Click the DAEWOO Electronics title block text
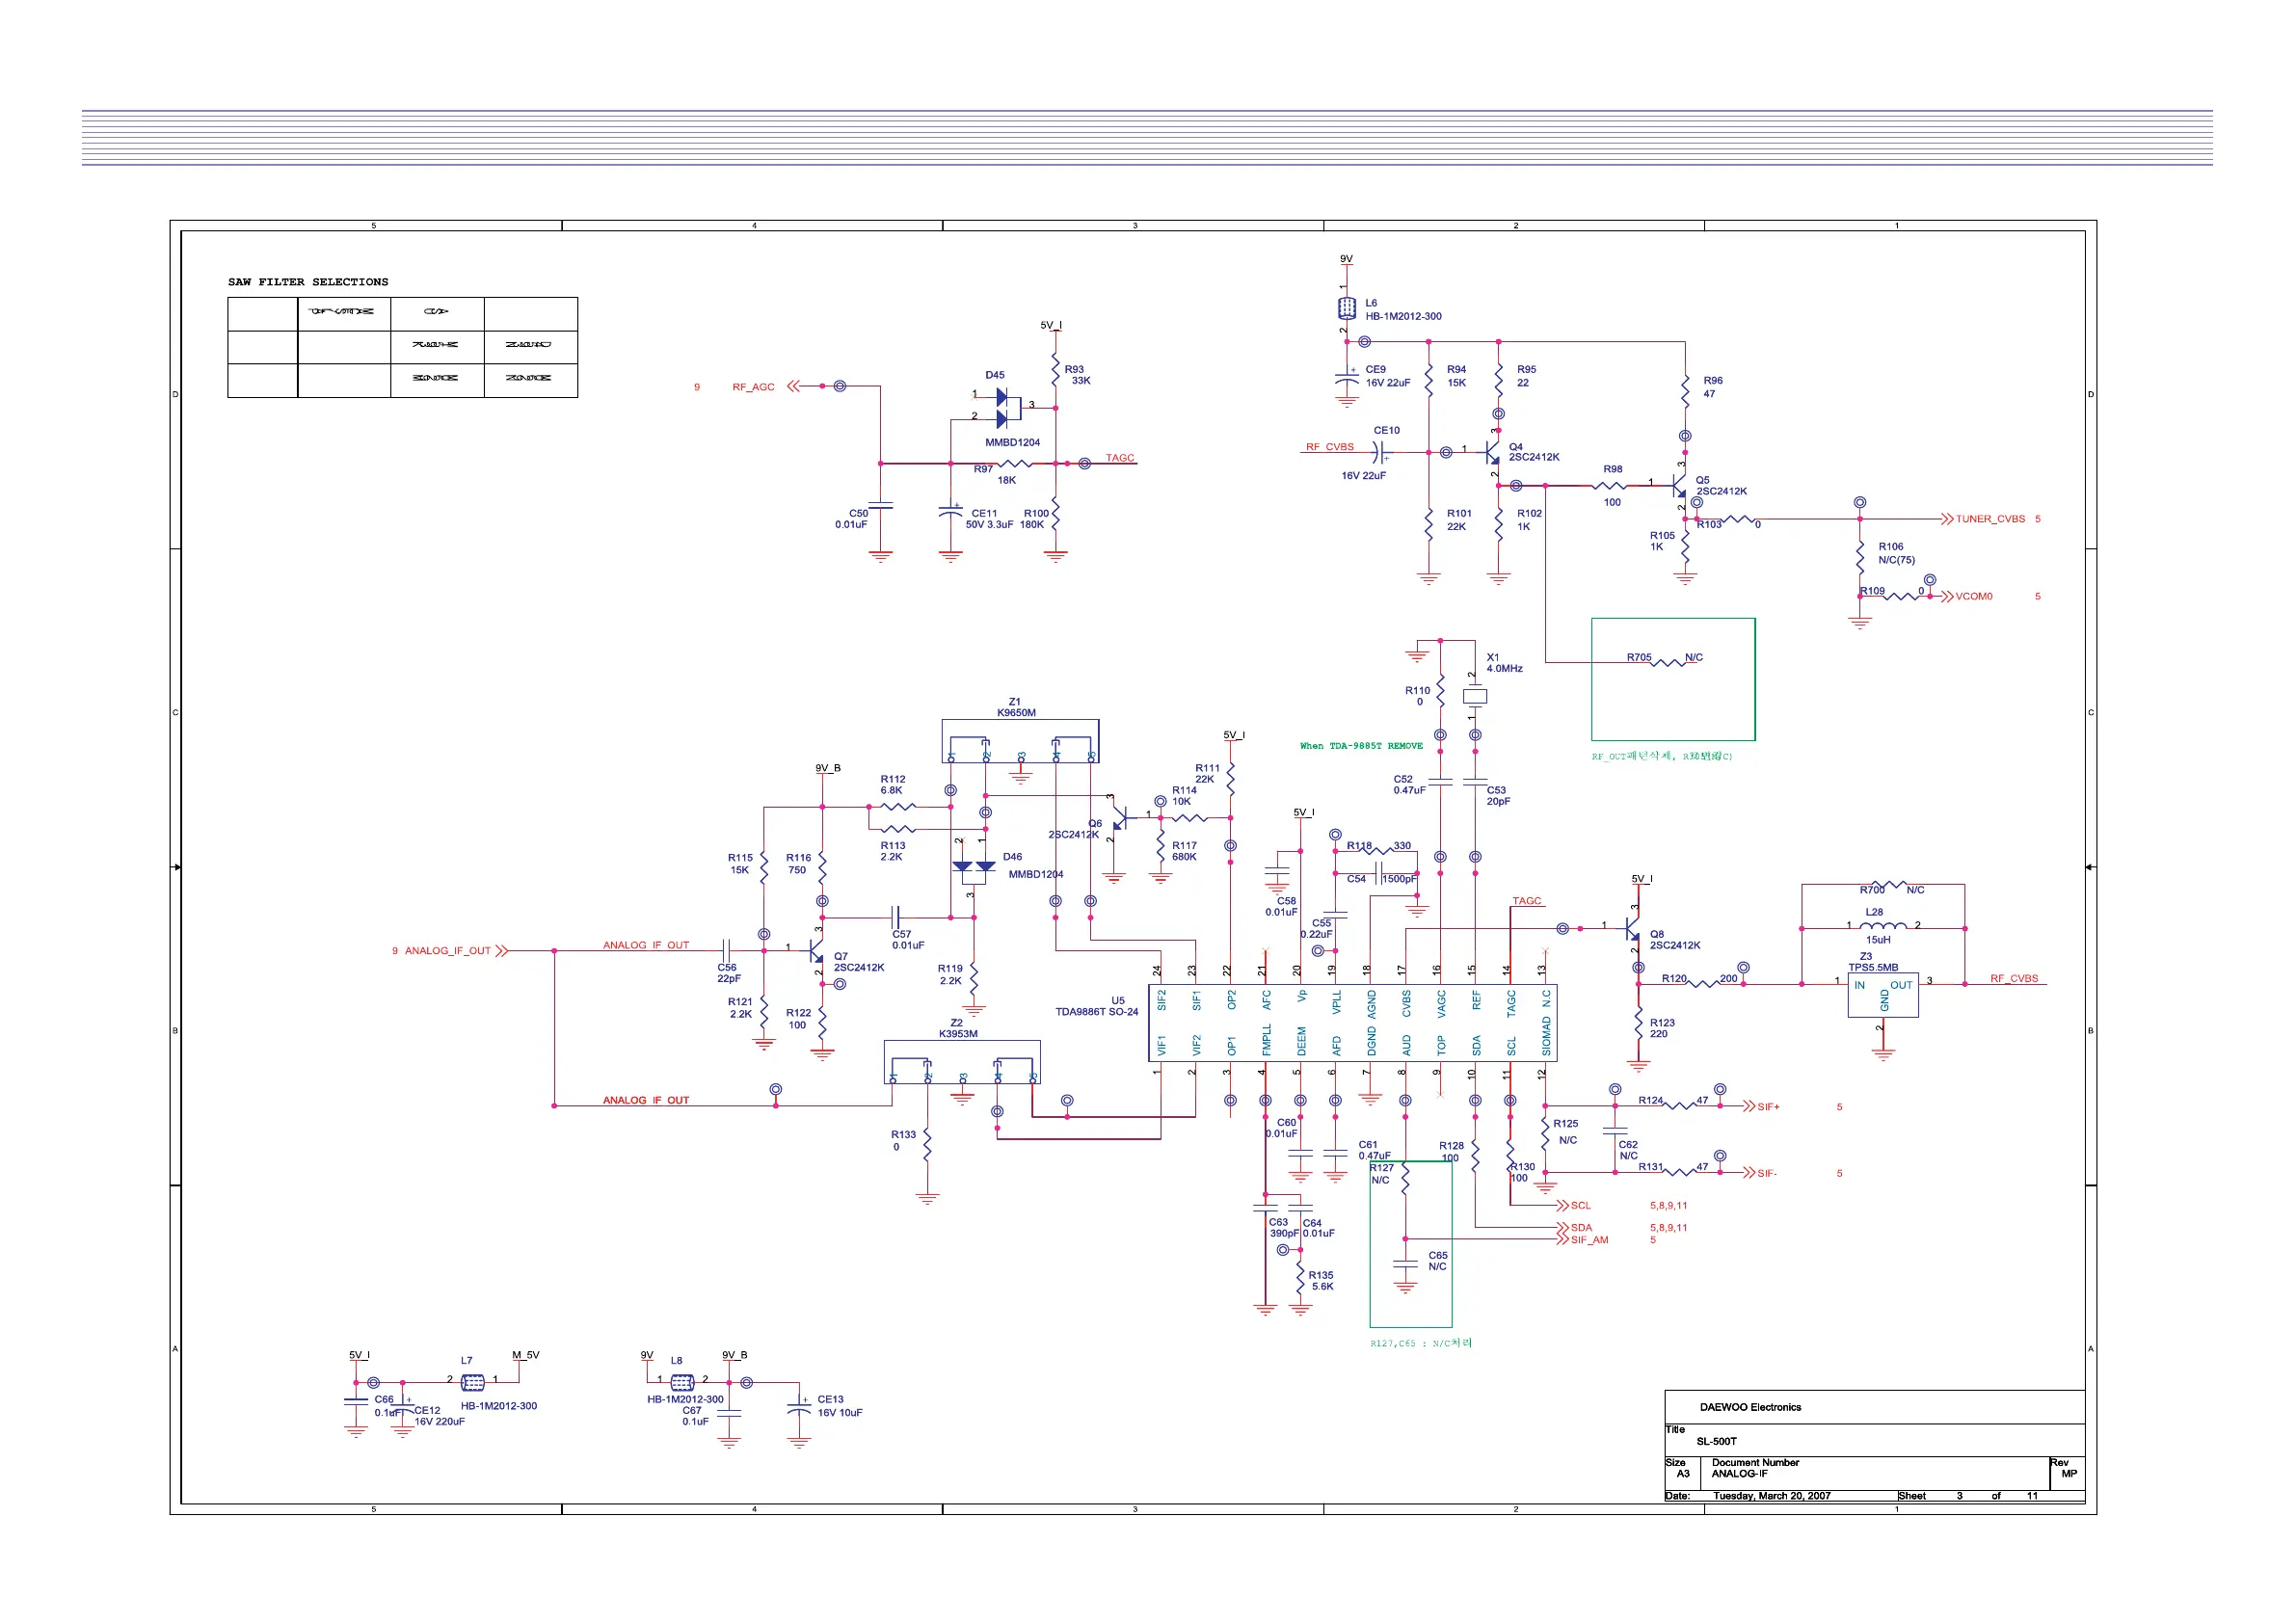2296x1623 pixels. pos(1750,1408)
